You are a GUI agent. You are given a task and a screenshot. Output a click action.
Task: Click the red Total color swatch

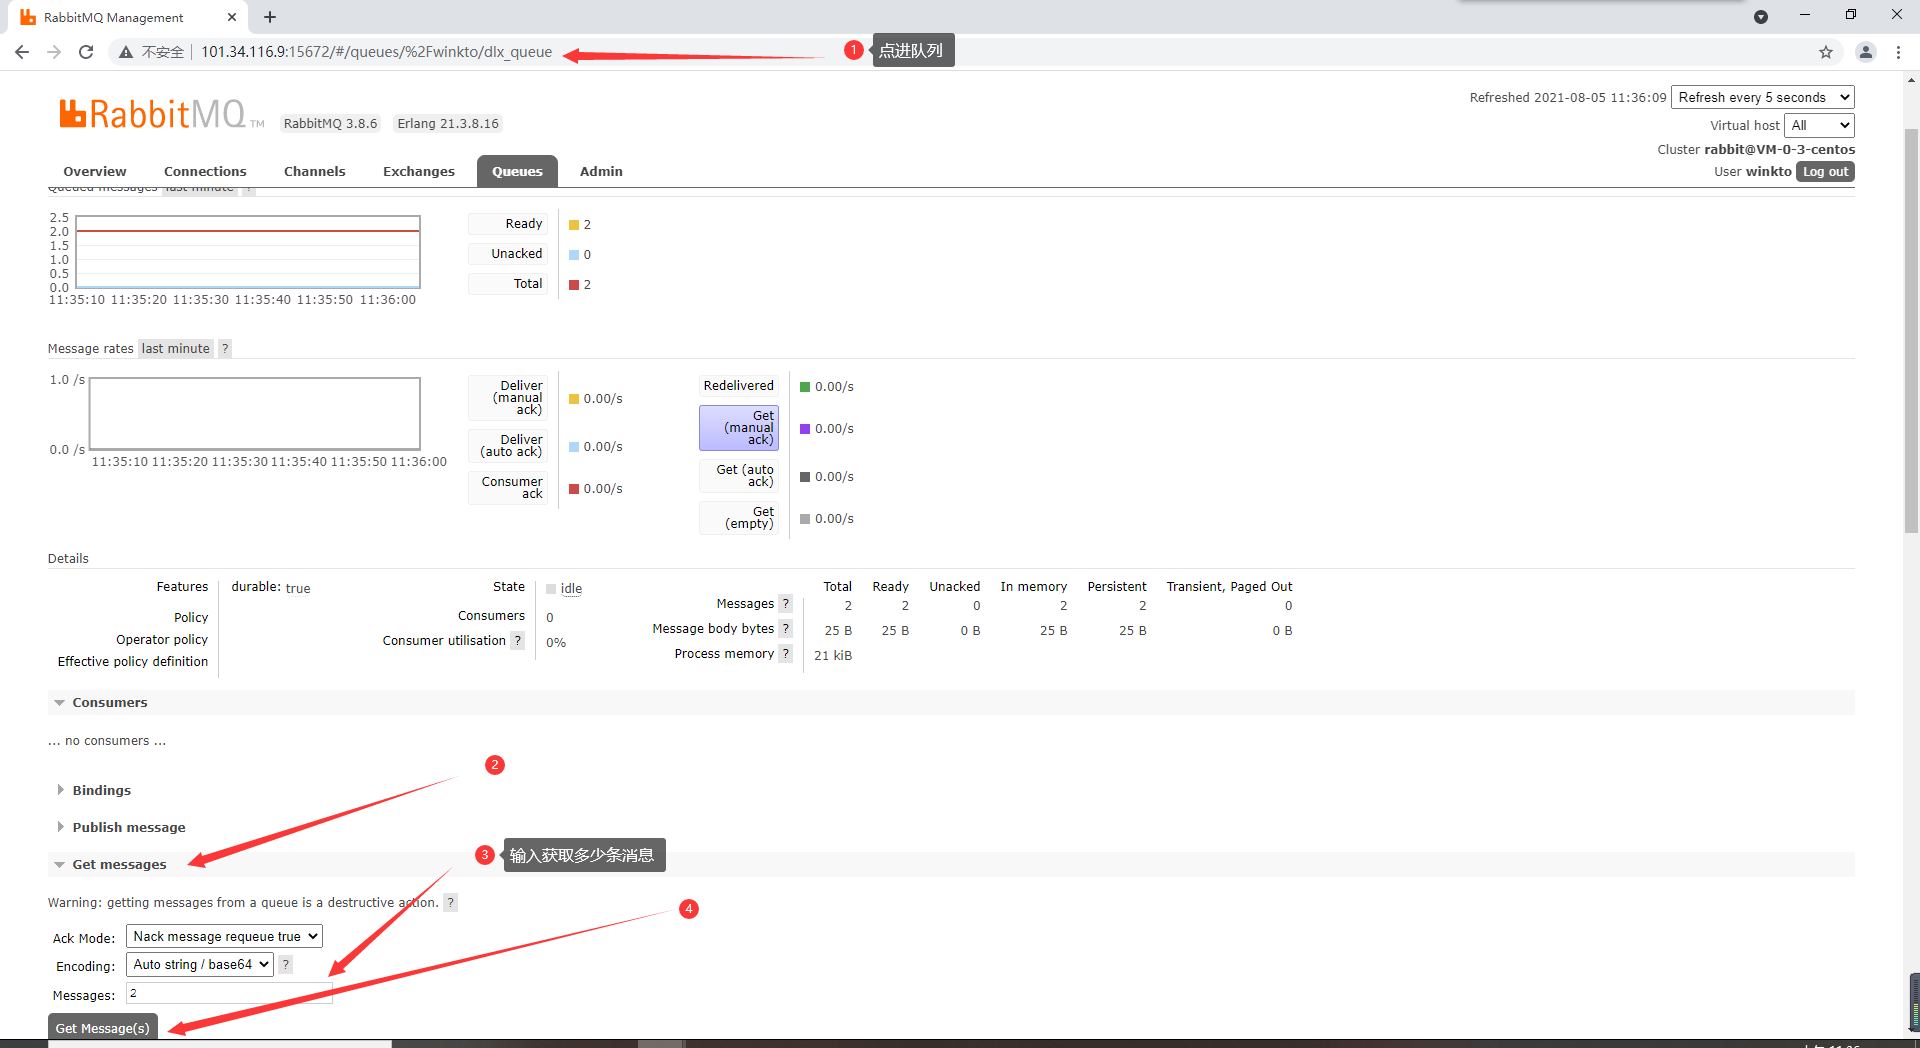[x=574, y=285]
